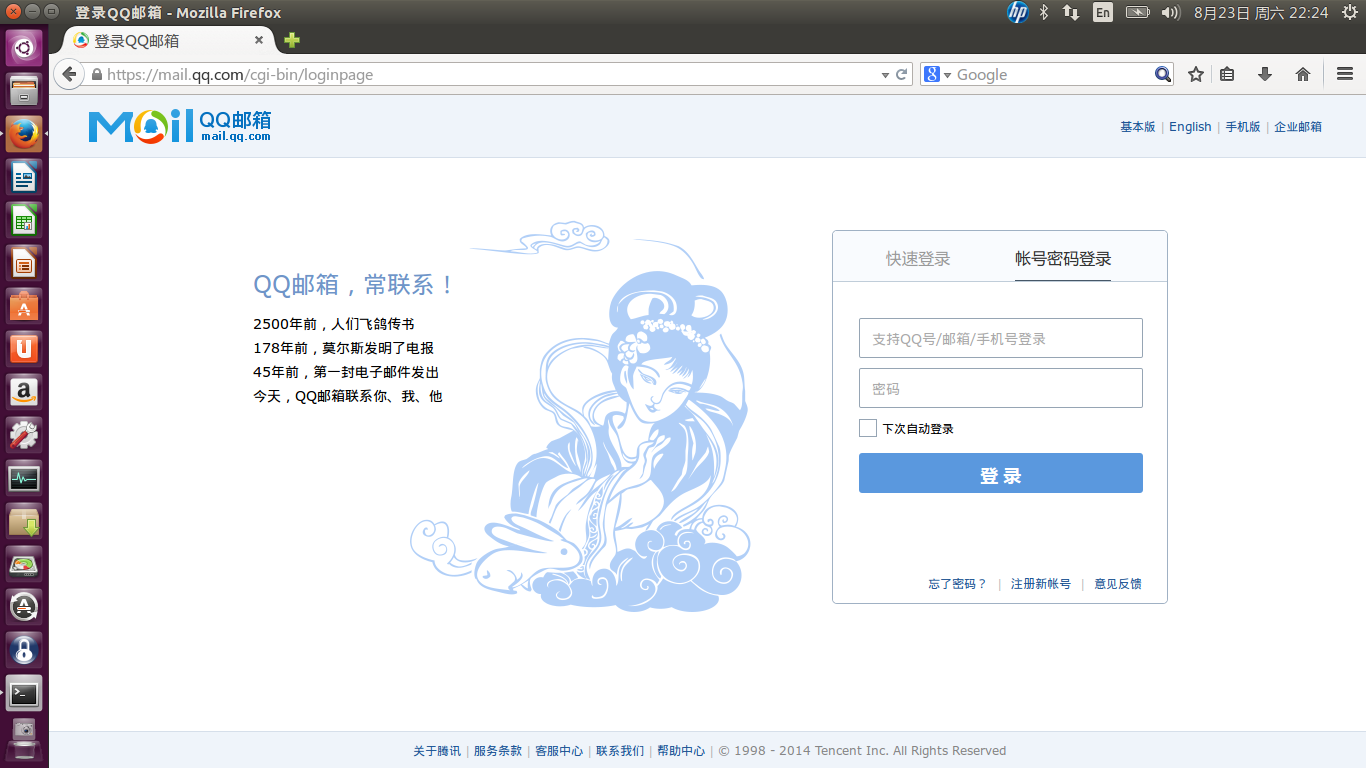Open the downloads arrow icon
Image resolution: width=1366 pixels, height=768 pixels.
(1264, 74)
